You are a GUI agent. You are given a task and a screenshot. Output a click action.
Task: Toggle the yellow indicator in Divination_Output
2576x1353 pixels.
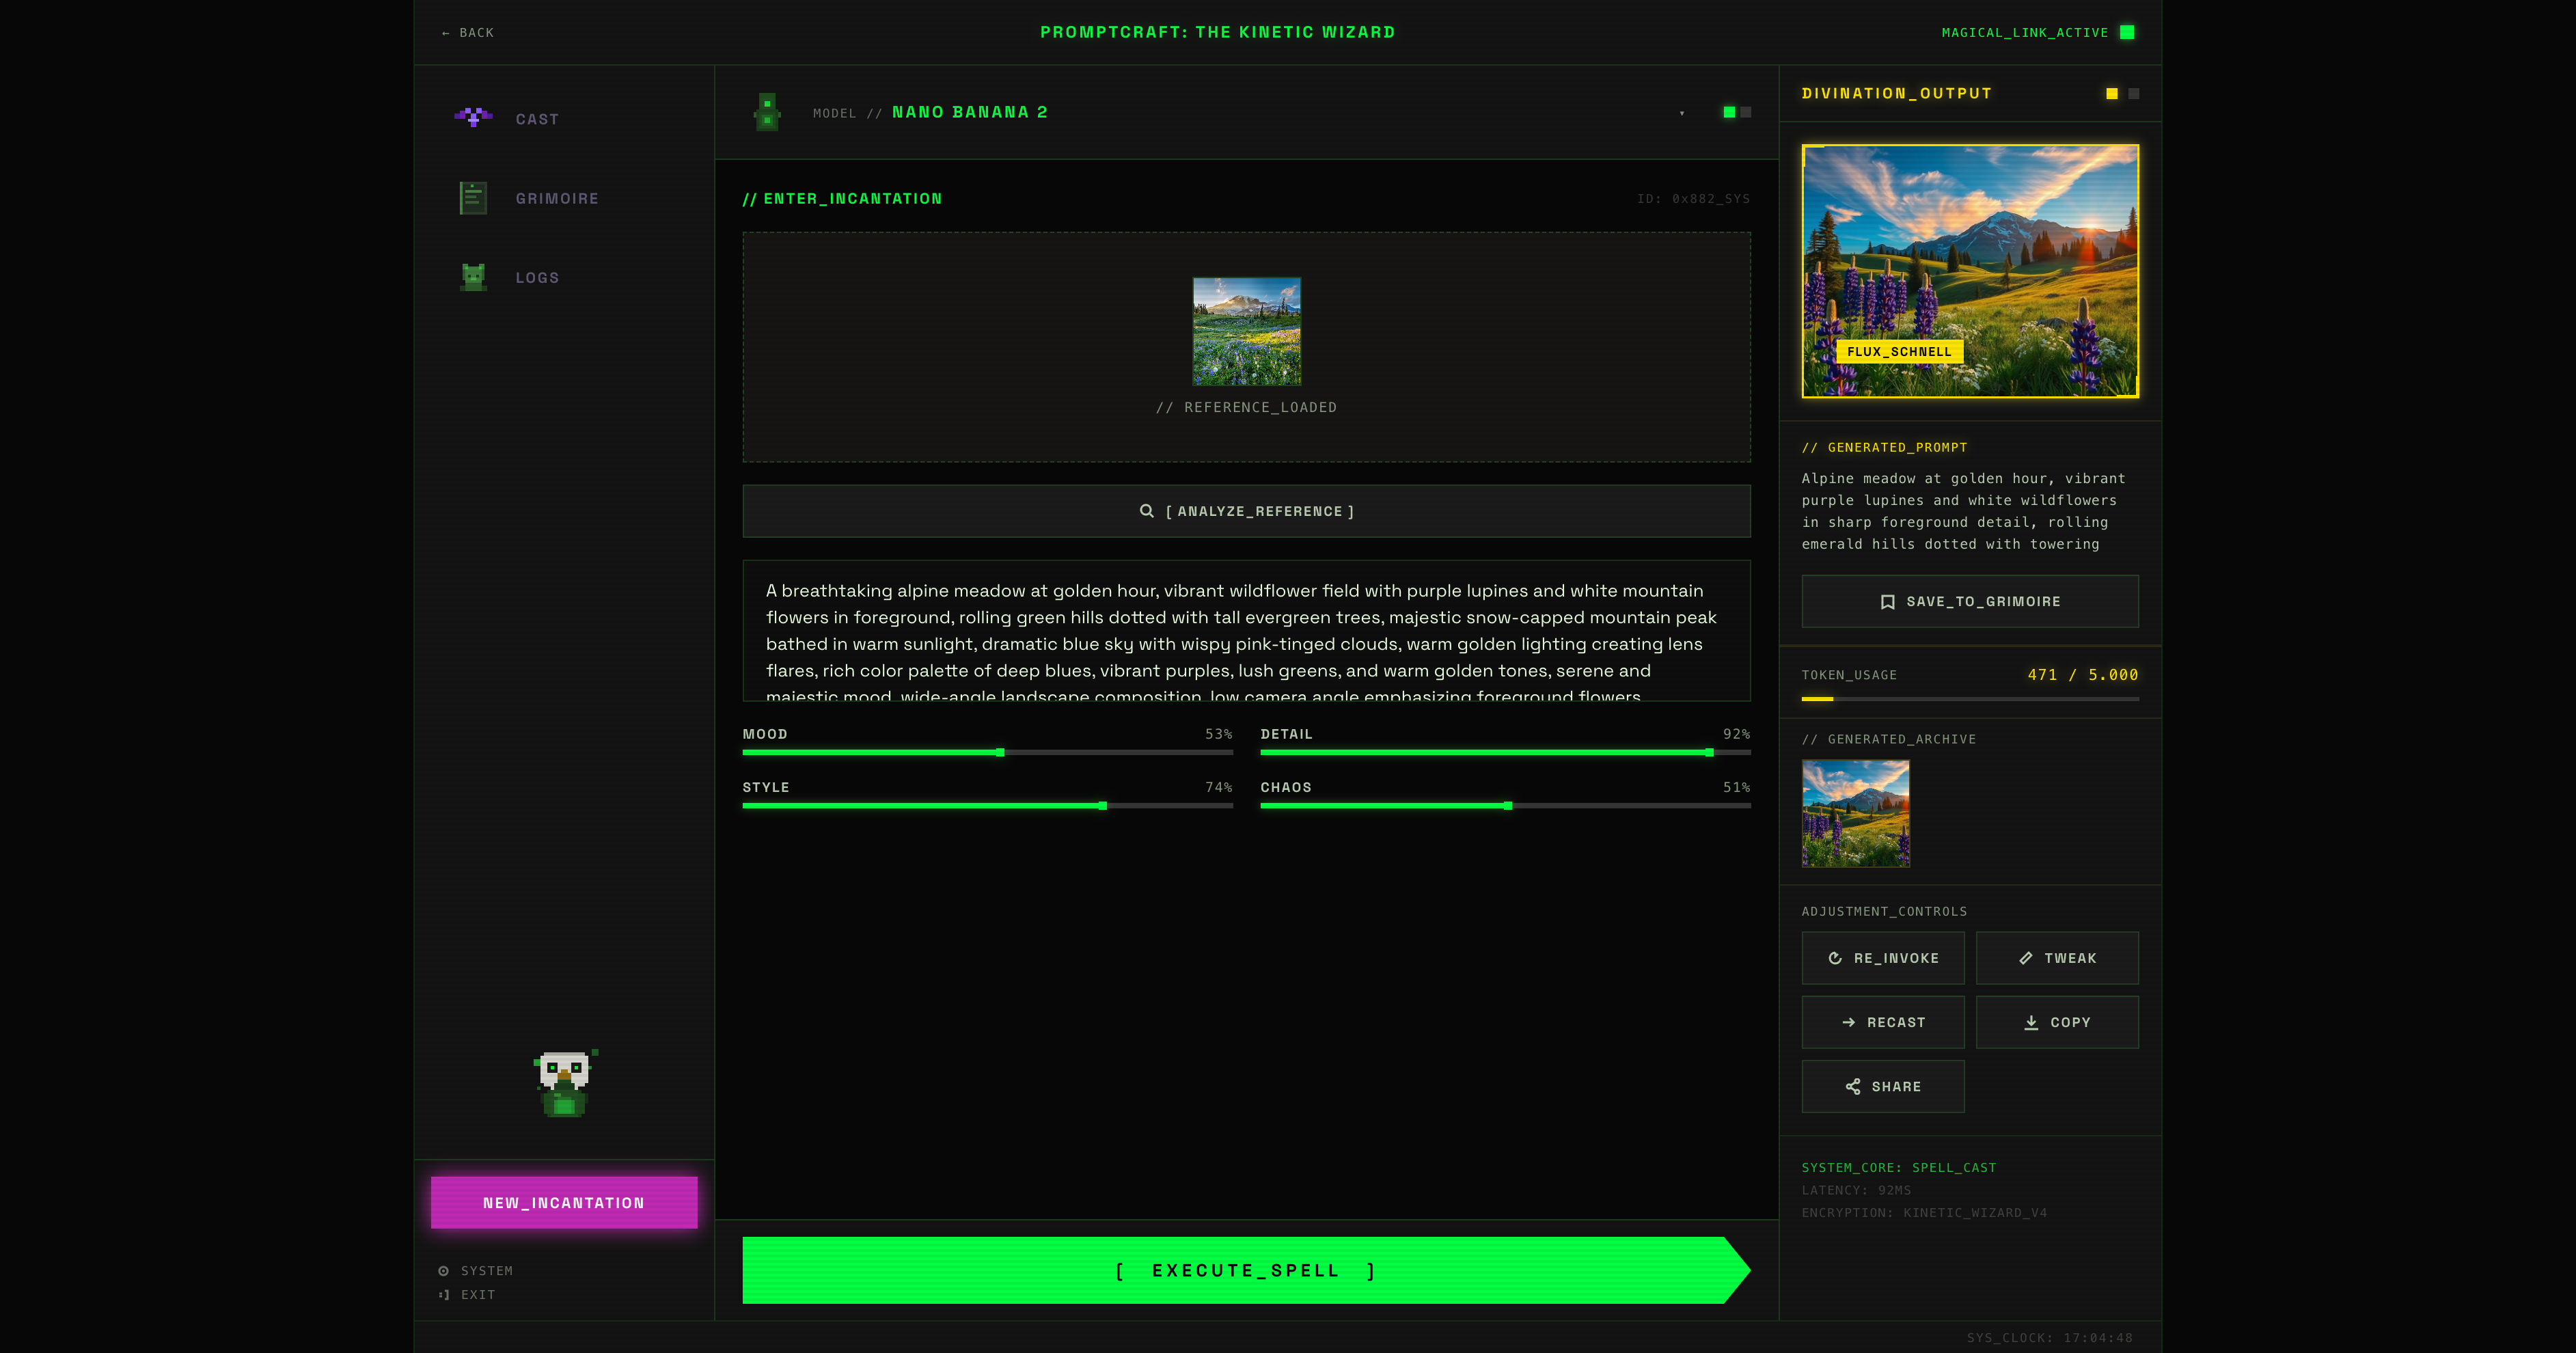point(2112,94)
